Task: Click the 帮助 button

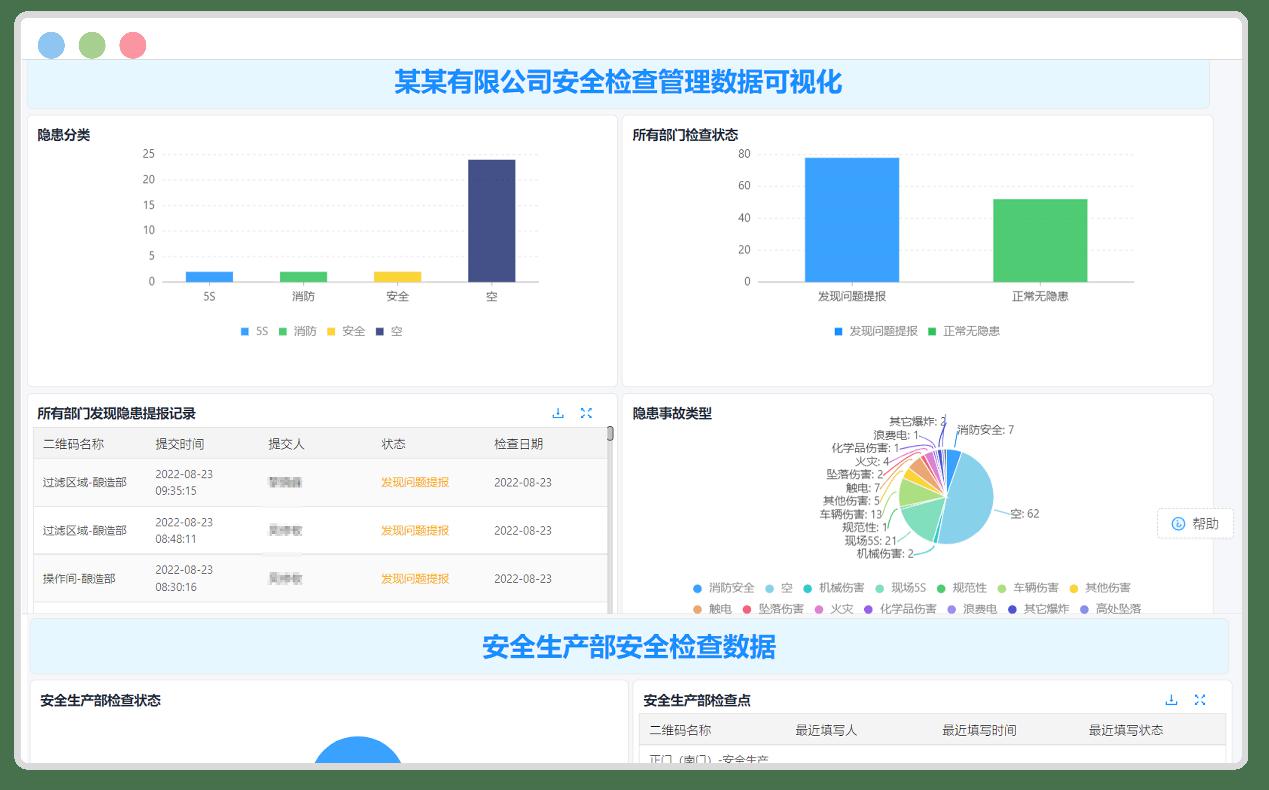Action: 1195,523
